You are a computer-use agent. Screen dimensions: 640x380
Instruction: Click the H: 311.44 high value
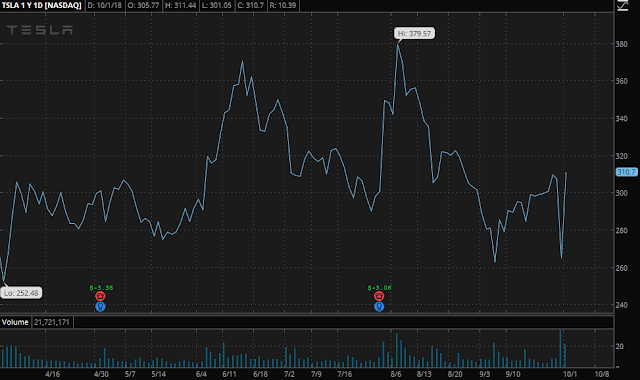coord(180,5)
